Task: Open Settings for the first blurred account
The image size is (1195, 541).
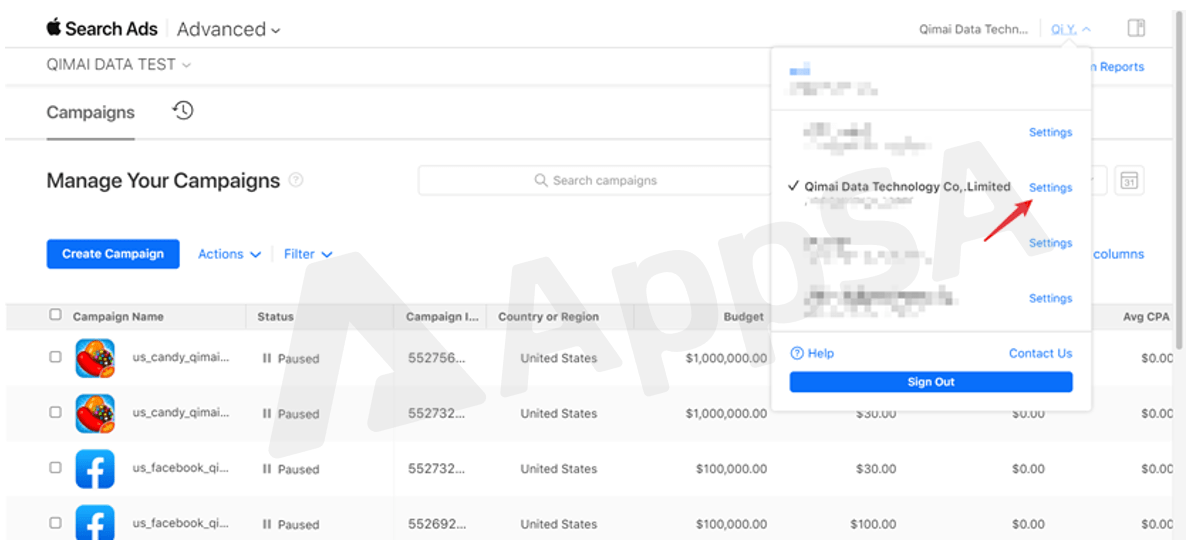Action: tap(1050, 133)
